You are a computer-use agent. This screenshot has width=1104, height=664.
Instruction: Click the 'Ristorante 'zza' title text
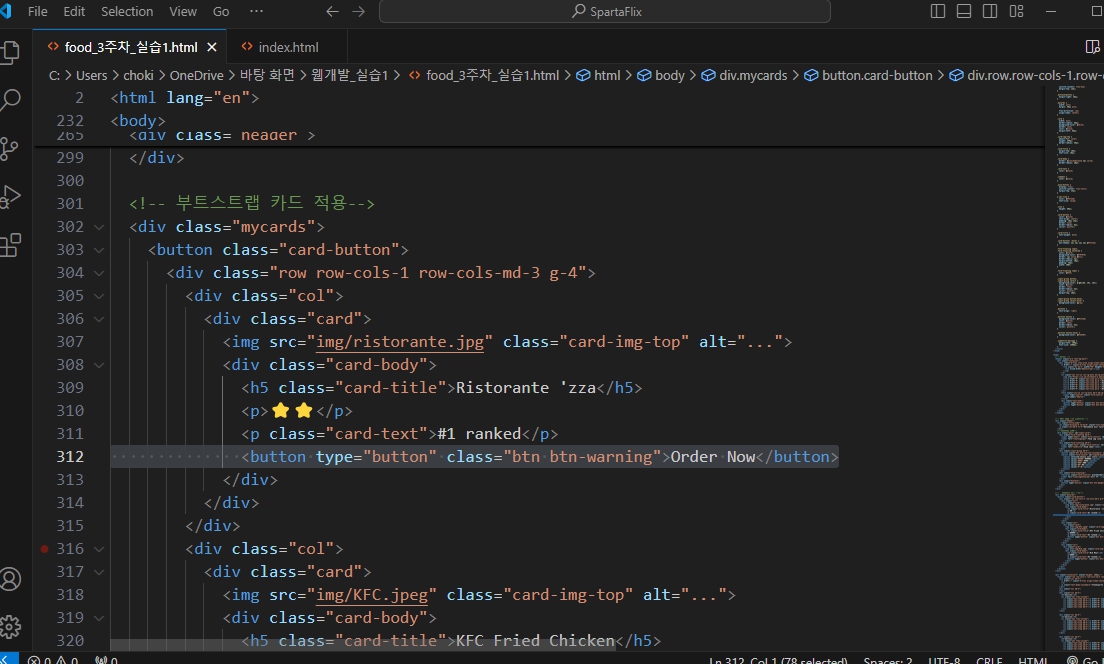point(526,387)
